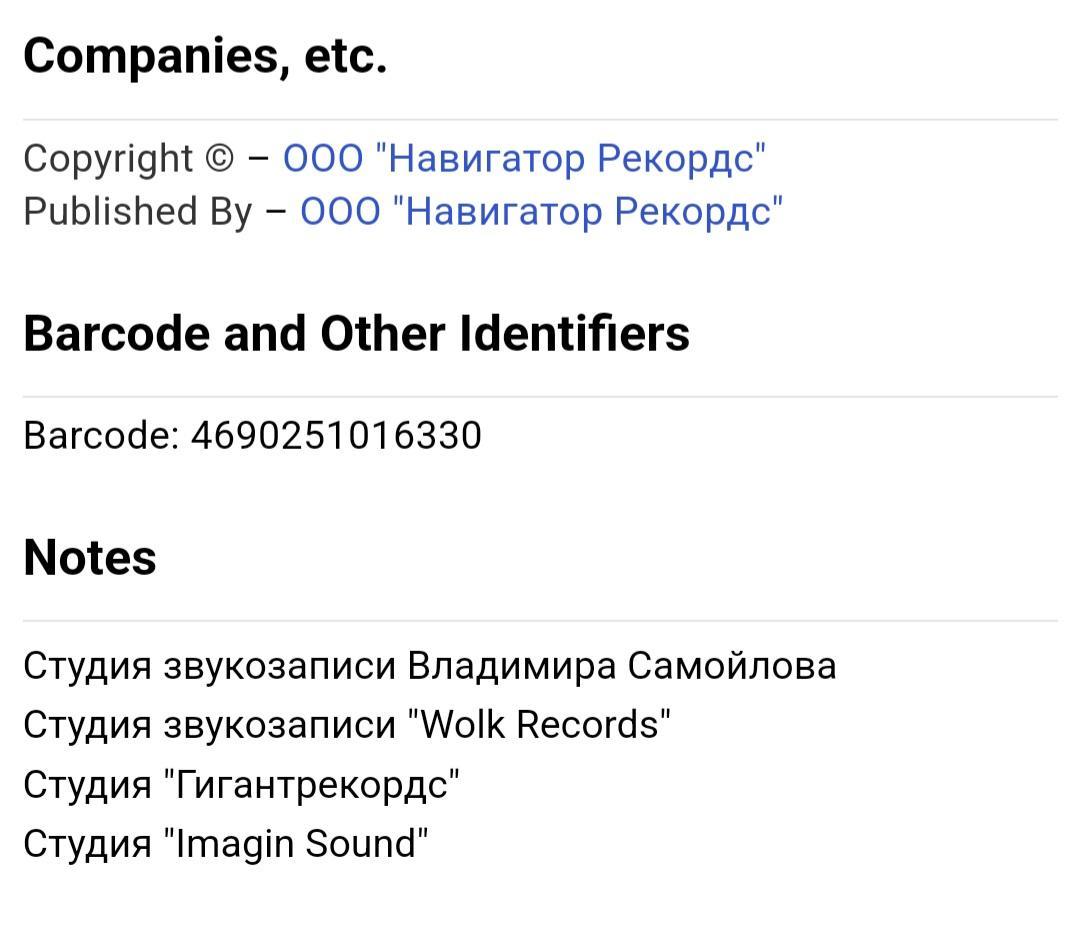Click the divider line under Notes heading

pos(540,620)
